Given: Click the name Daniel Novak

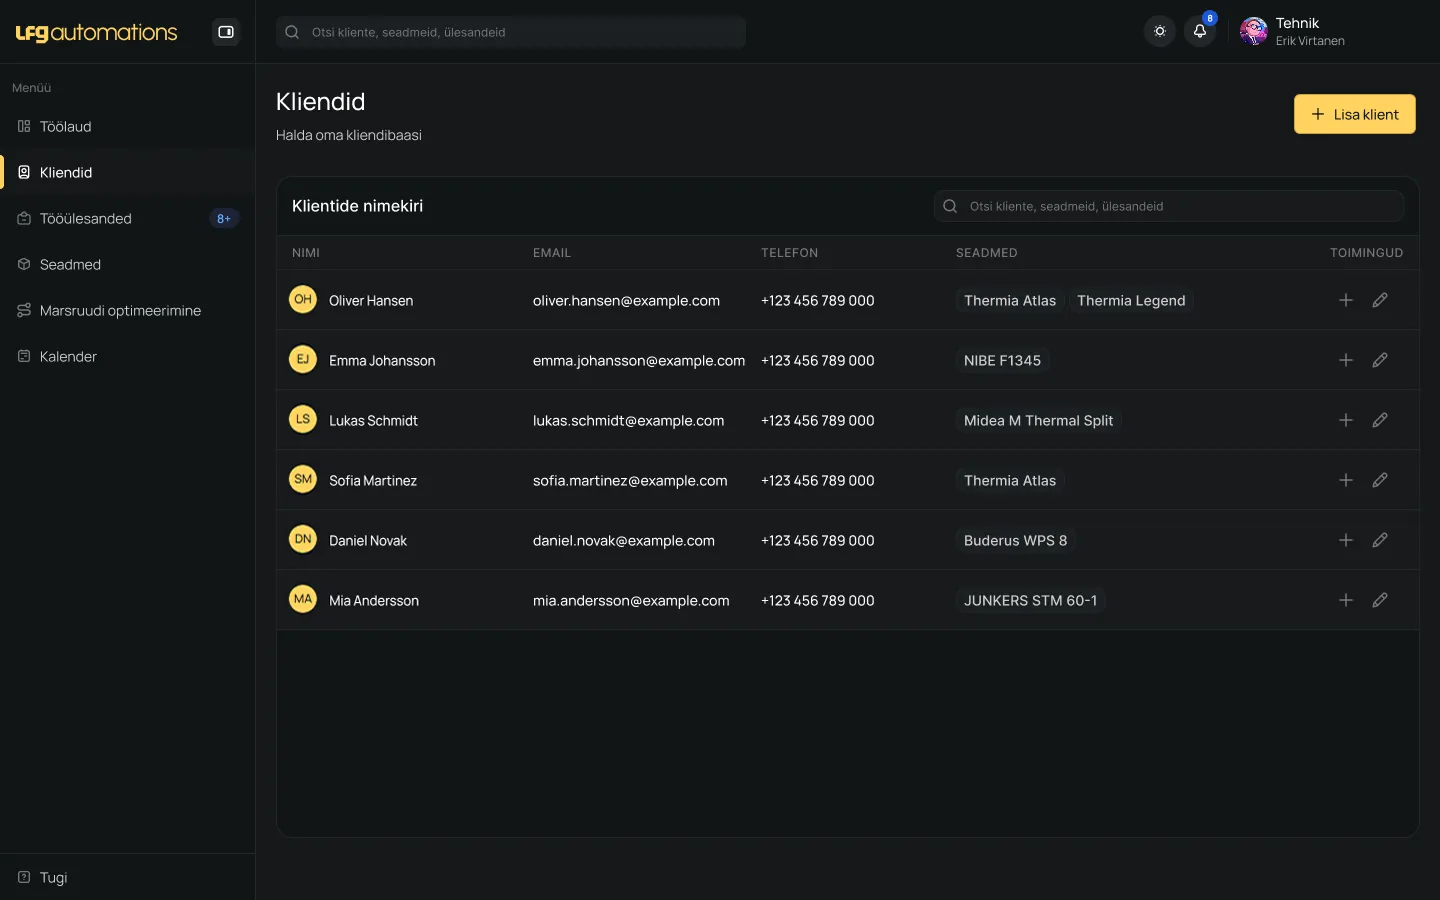Looking at the screenshot, I should tap(368, 541).
